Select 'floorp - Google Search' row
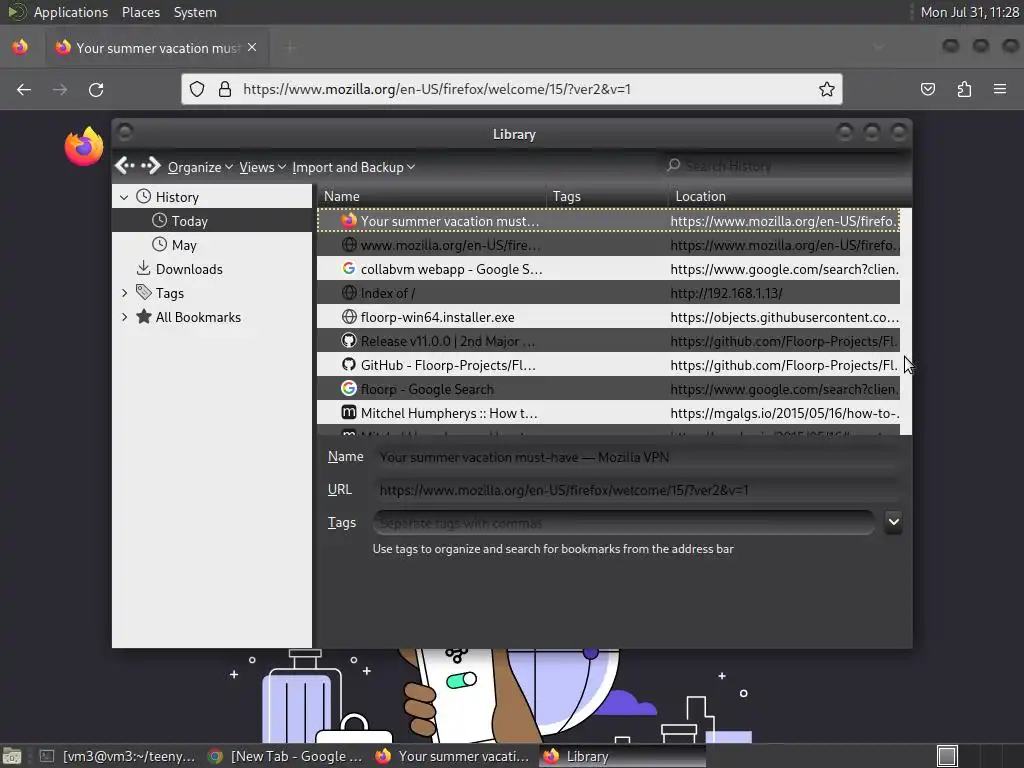Image resolution: width=1024 pixels, height=768 pixels. (608, 389)
